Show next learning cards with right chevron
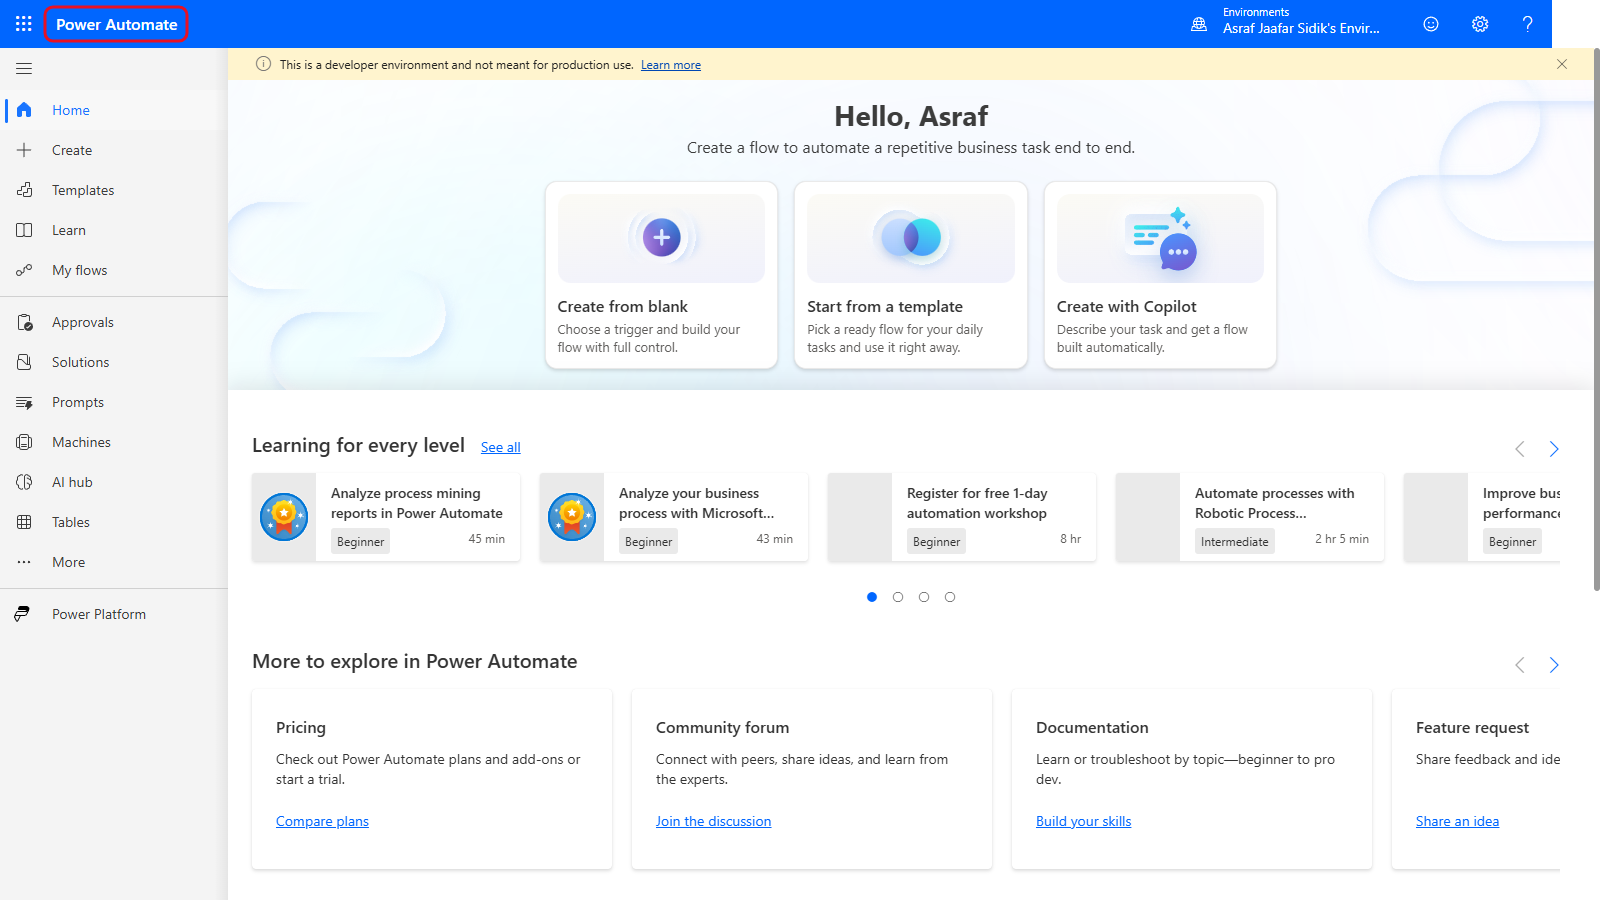Screen dimensions: 1600x900 coord(1554,449)
